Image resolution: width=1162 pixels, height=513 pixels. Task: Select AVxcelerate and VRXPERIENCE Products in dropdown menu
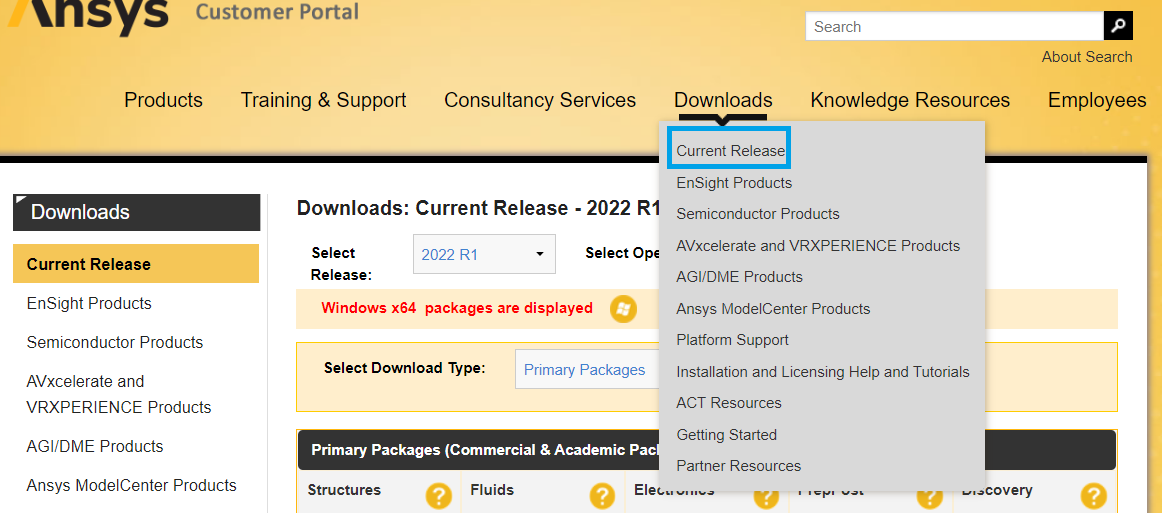click(x=818, y=245)
